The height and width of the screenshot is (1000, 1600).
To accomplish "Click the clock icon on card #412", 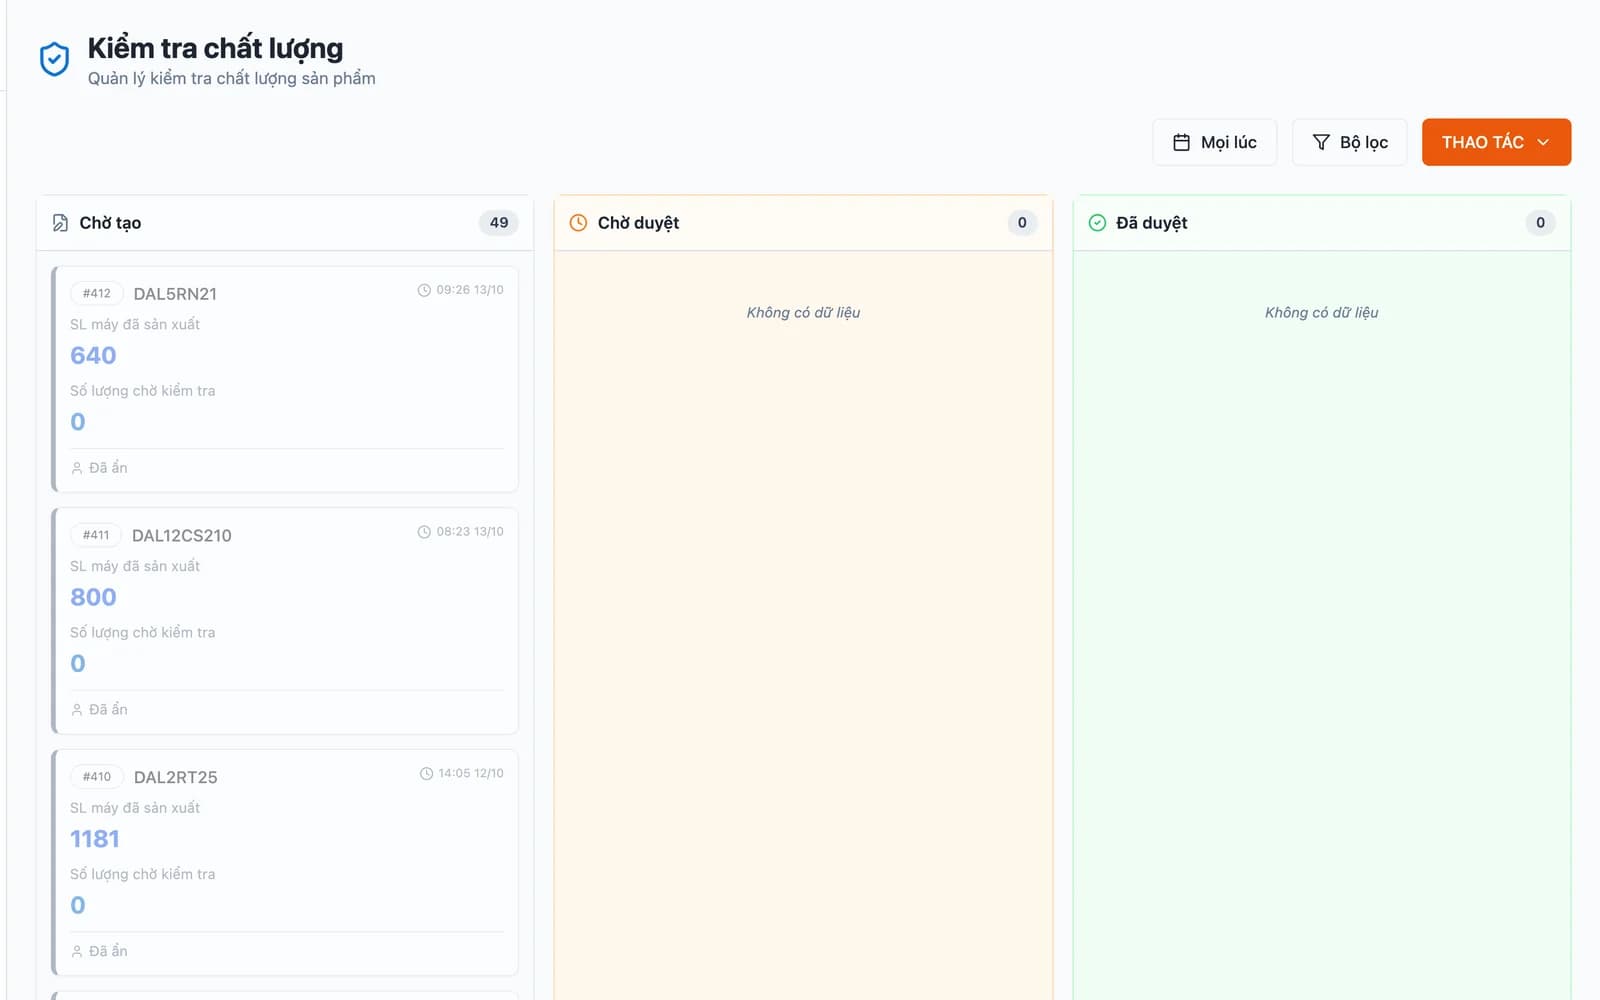I will pyautogui.click(x=424, y=290).
